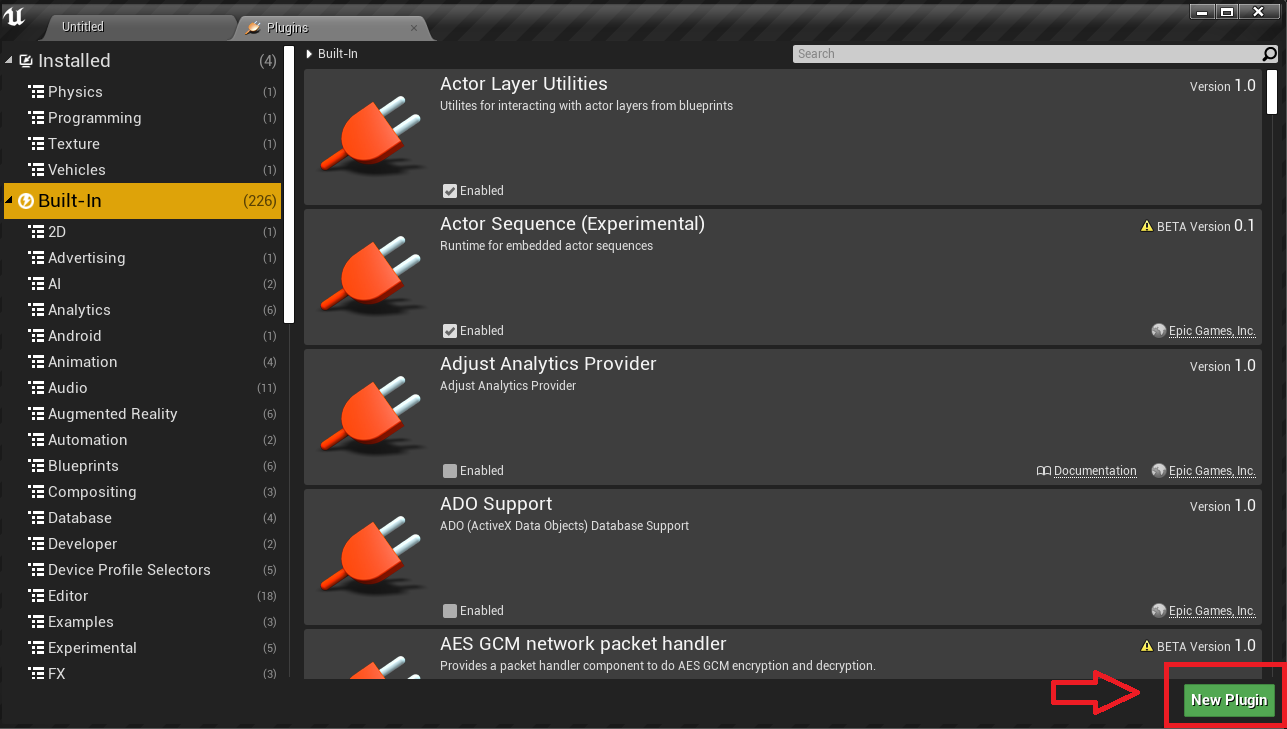Uncheck Enabled for Actor Sequence (Experimental)

(x=450, y=331)
